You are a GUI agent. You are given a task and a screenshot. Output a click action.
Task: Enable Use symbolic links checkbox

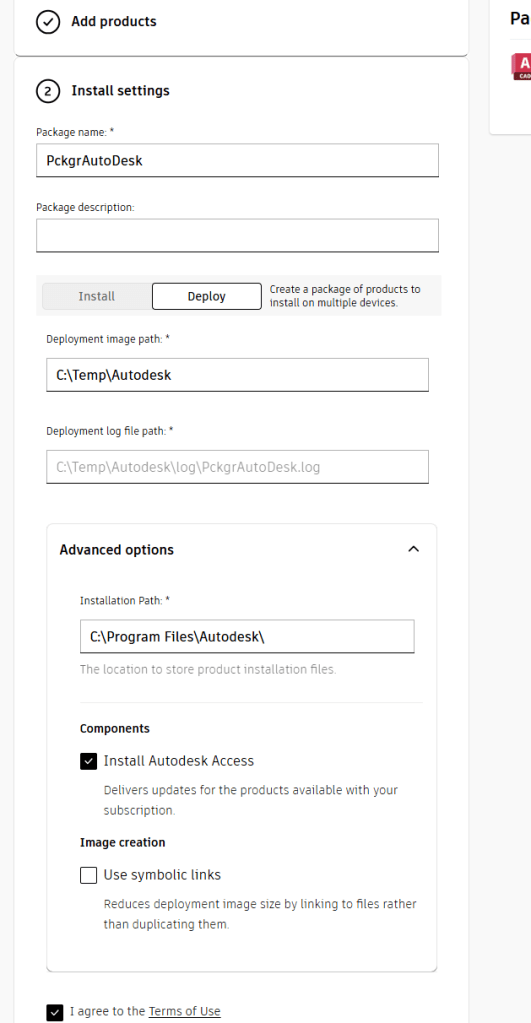(x=89, y=875)
